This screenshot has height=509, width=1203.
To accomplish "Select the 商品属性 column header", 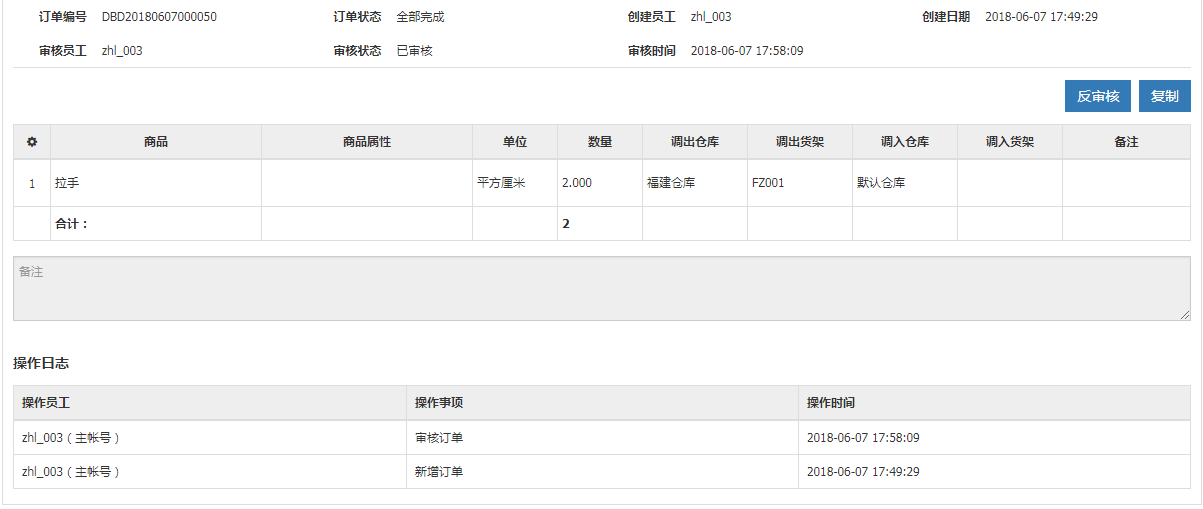I will tap(367, 142).
